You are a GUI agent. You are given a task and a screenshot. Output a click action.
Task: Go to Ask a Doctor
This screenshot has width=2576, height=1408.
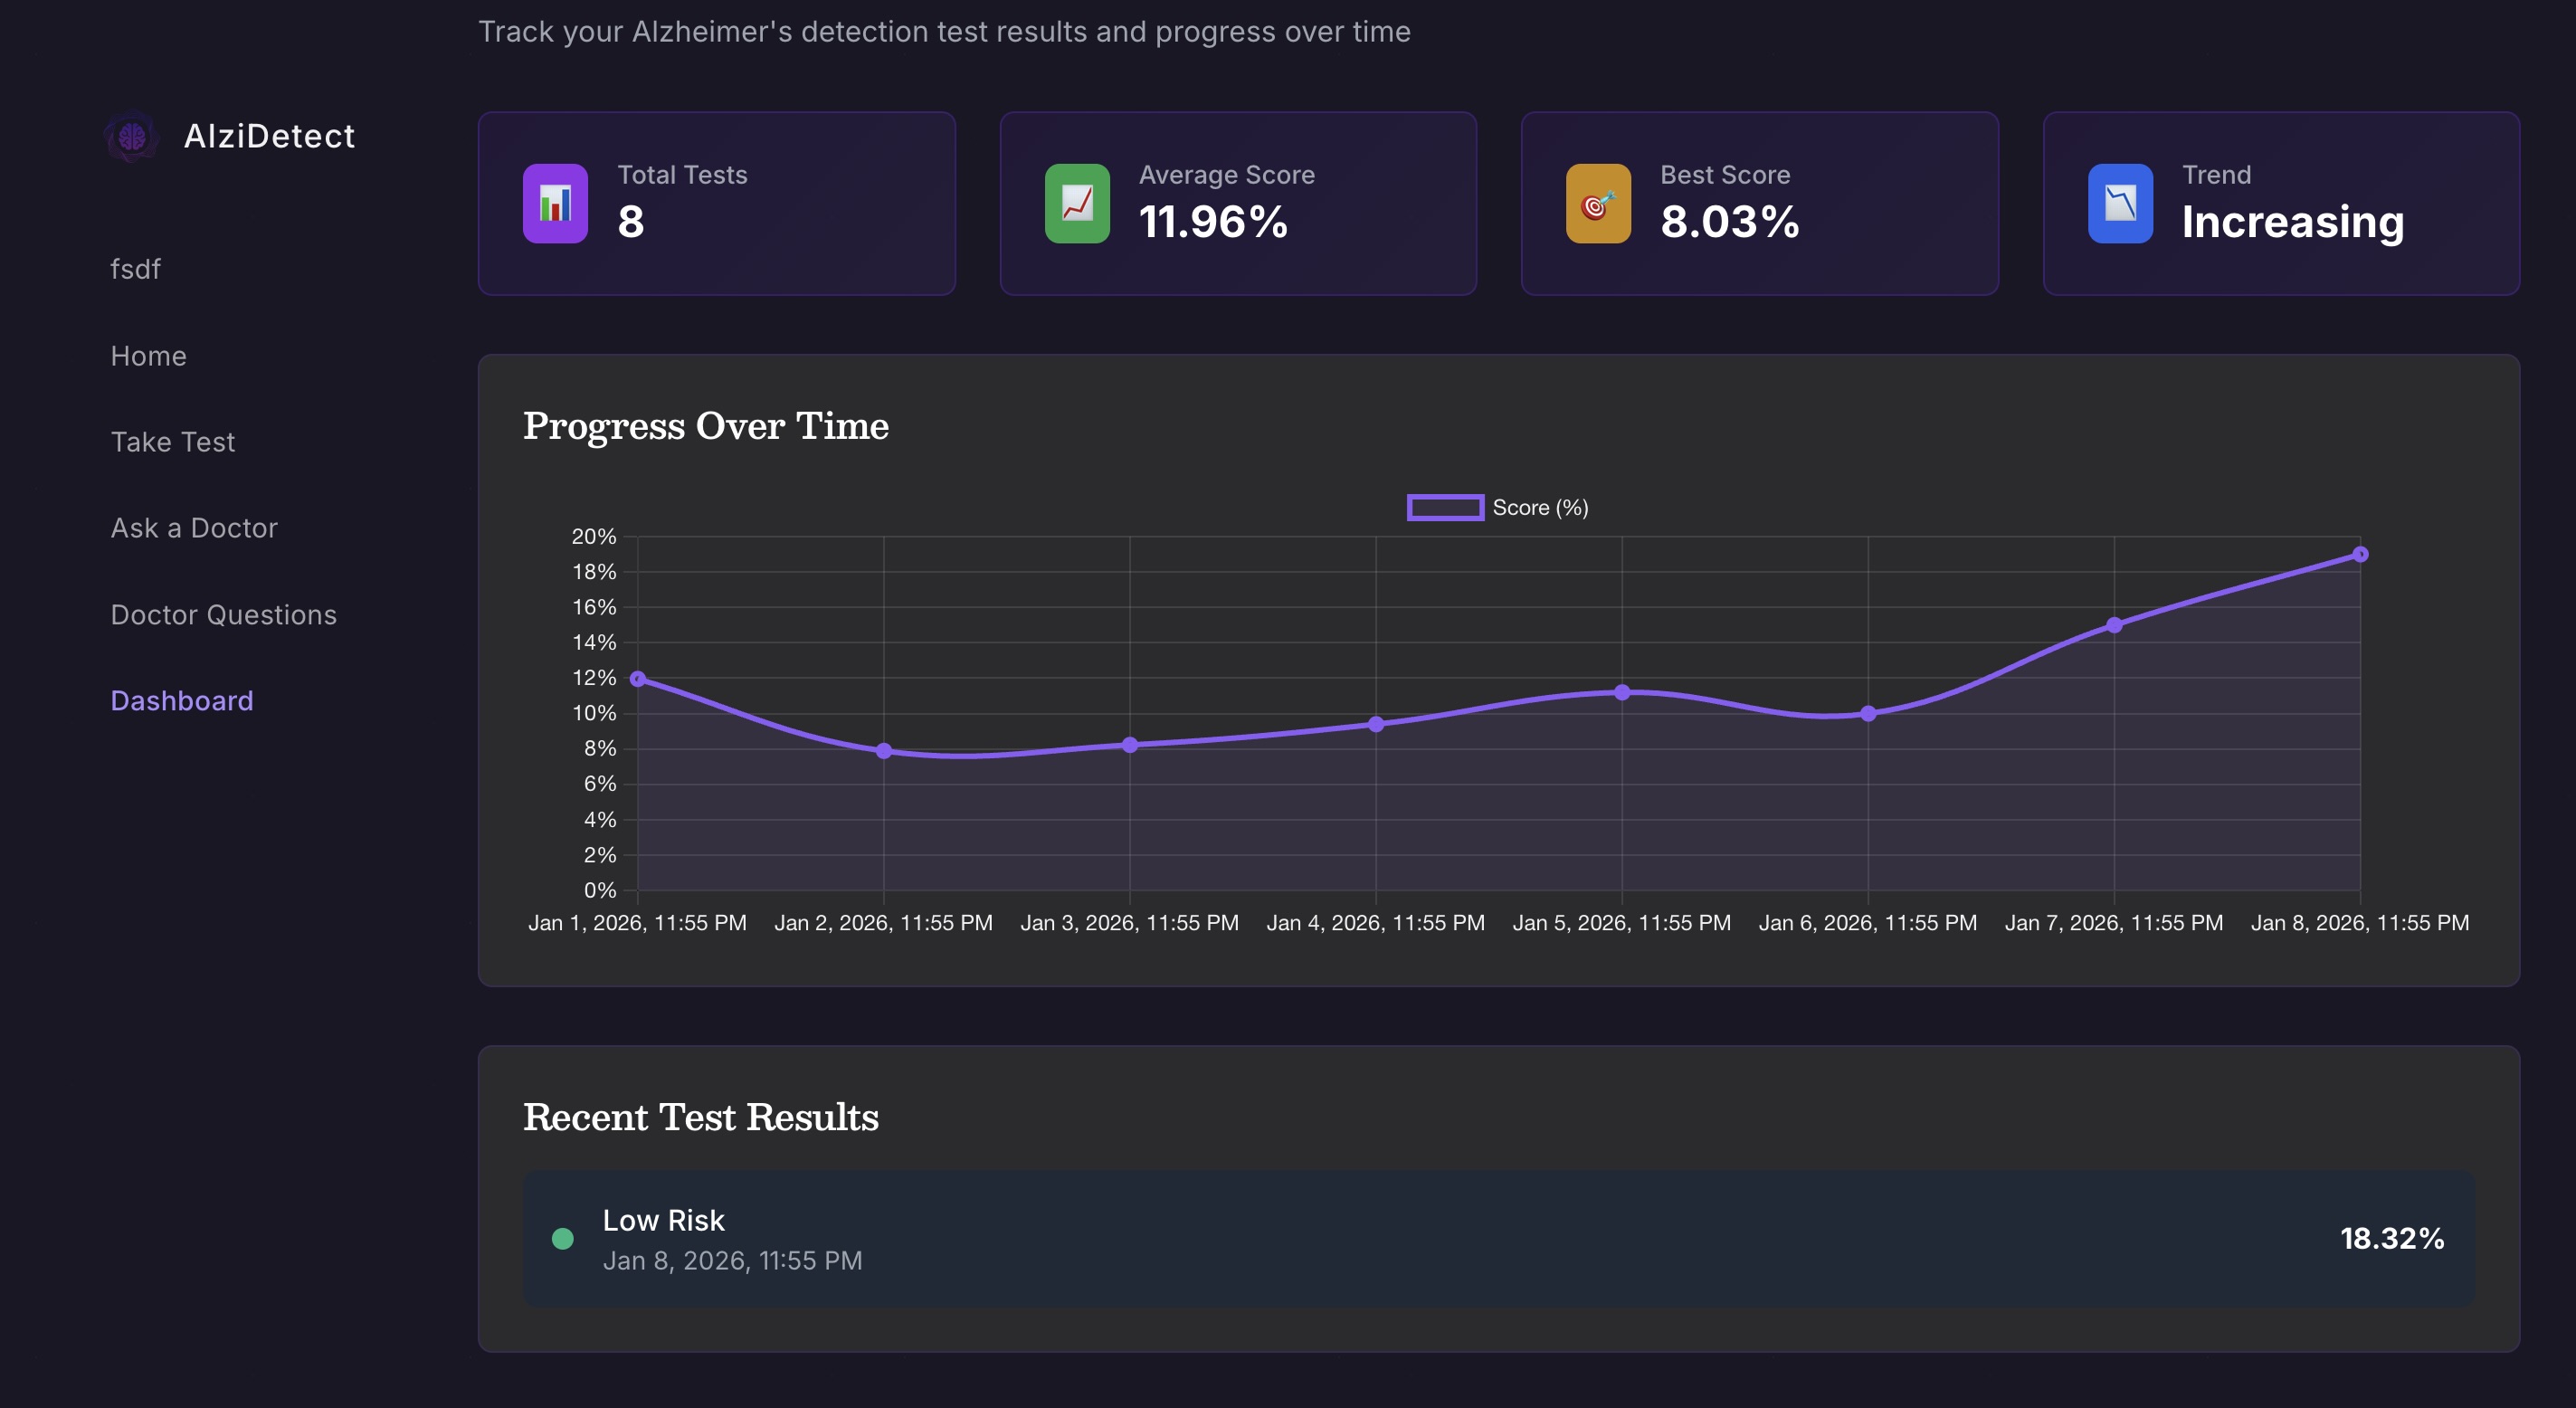(x=194, y=527)
